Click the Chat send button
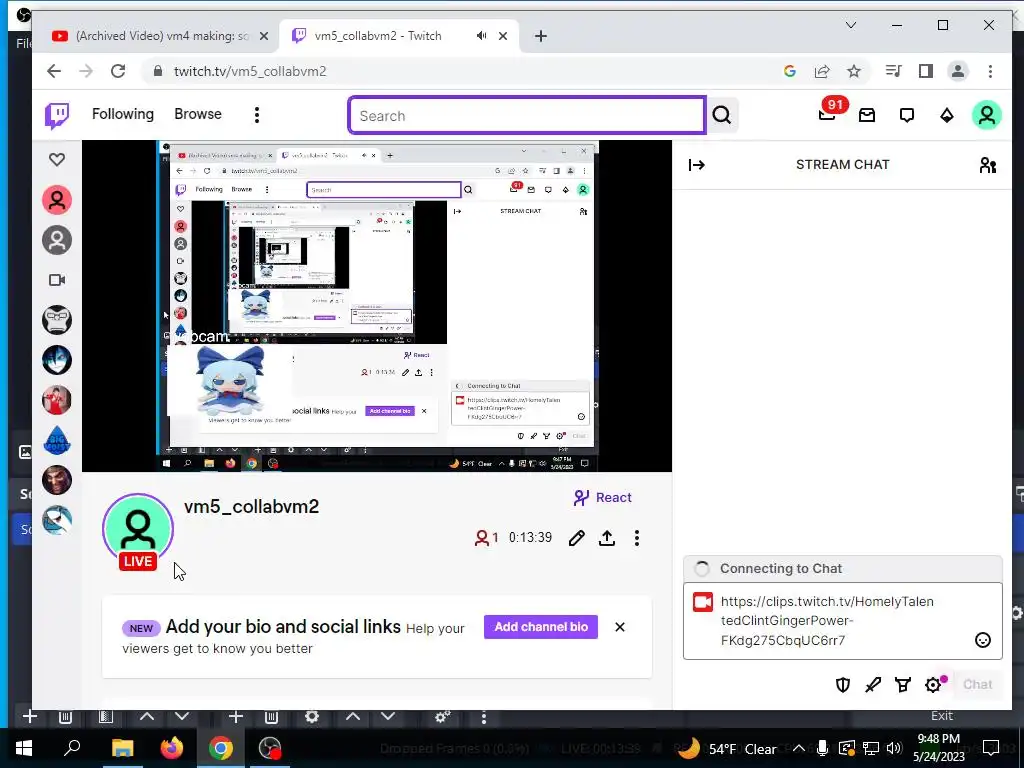 tap(977, 684)
